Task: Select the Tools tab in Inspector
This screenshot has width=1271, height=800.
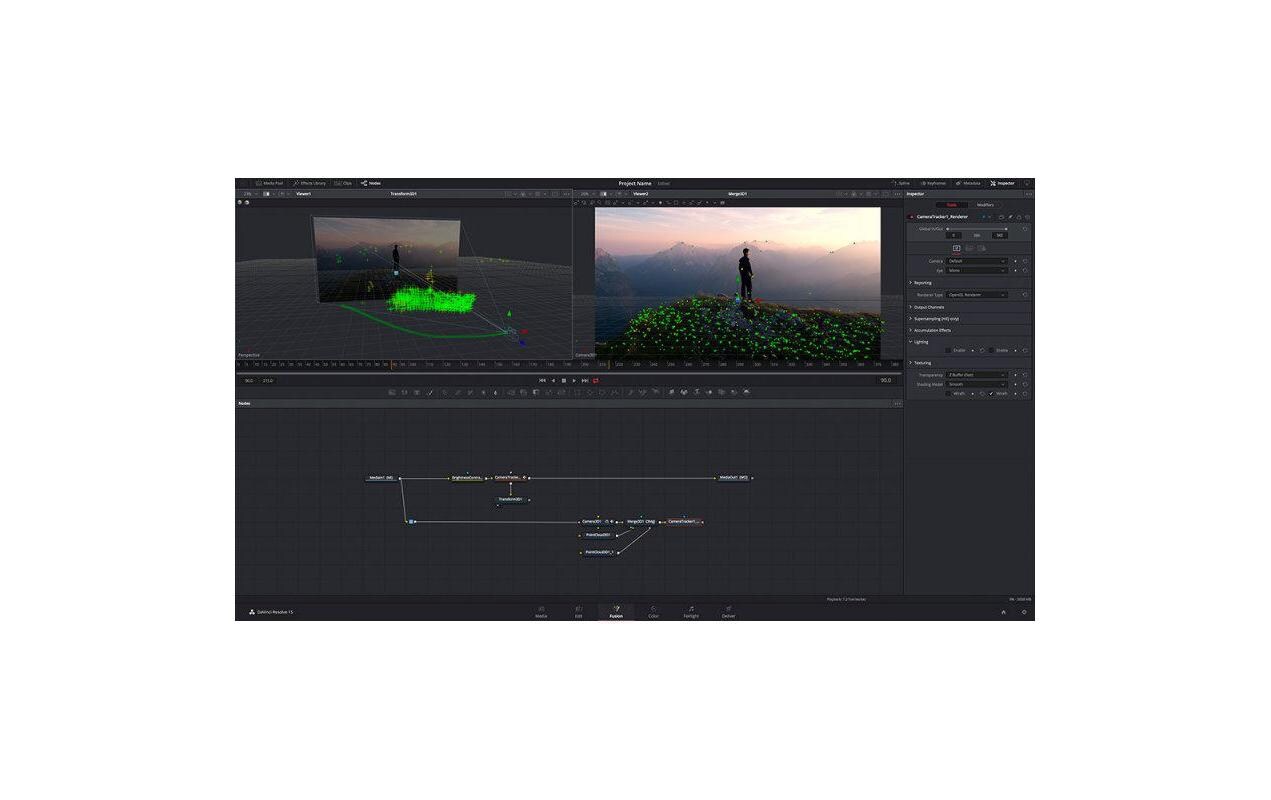Action: tap(951, 205)
